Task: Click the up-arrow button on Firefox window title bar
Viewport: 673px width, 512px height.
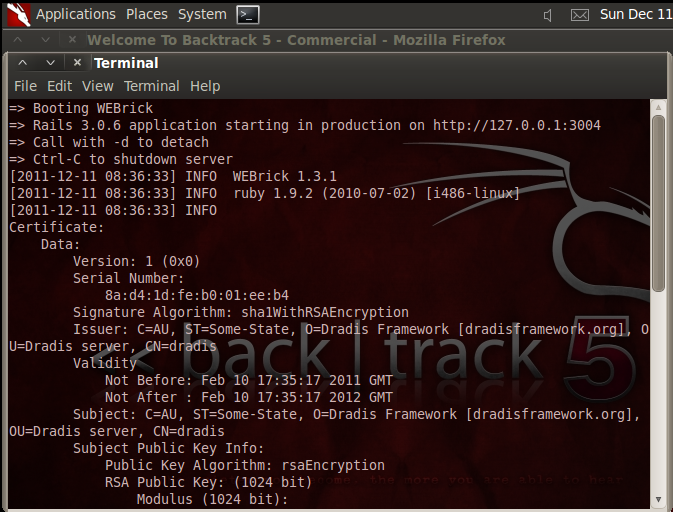Action: pos(18,40)
